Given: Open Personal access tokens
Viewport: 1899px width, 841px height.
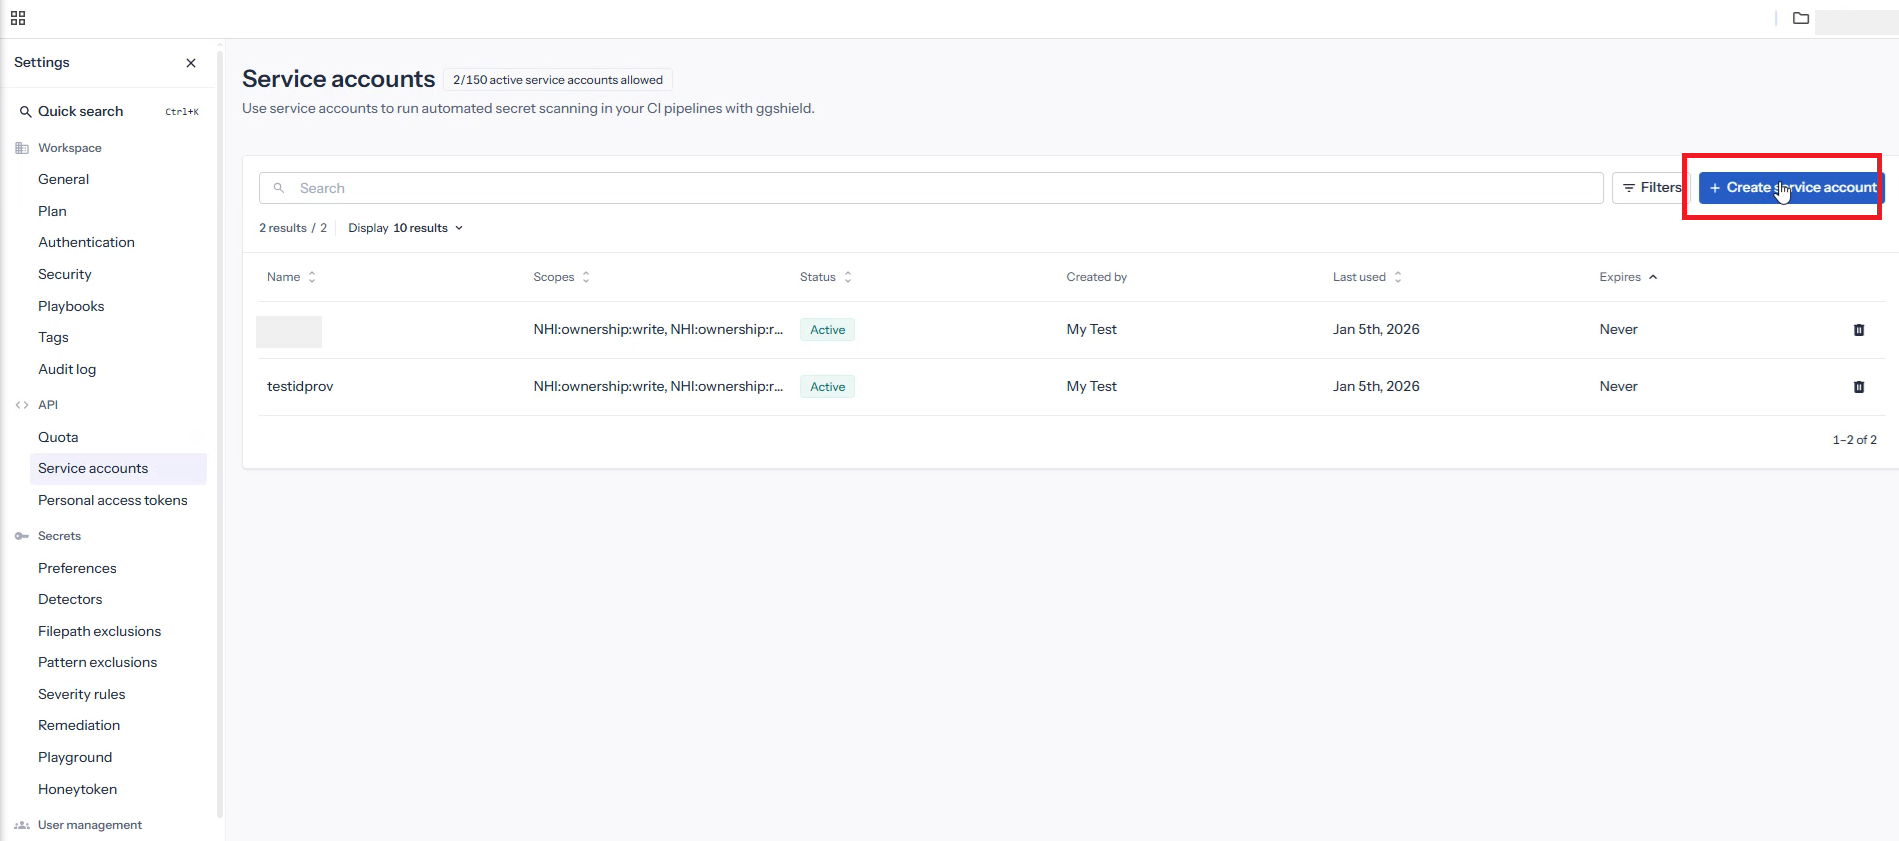Looking at the screenshot, I should pyautogui.click(x=113, y=500).
